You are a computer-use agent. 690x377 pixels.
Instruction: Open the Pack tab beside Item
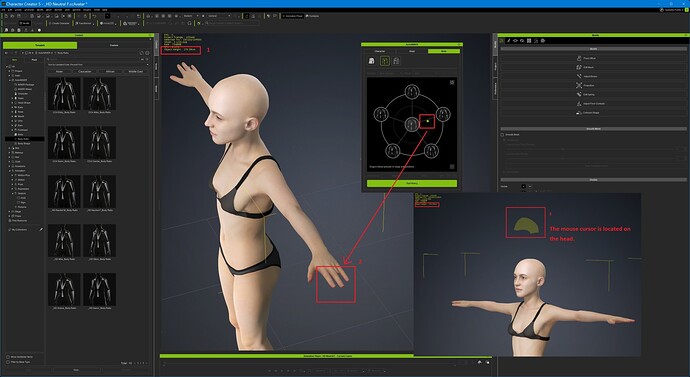34,59
